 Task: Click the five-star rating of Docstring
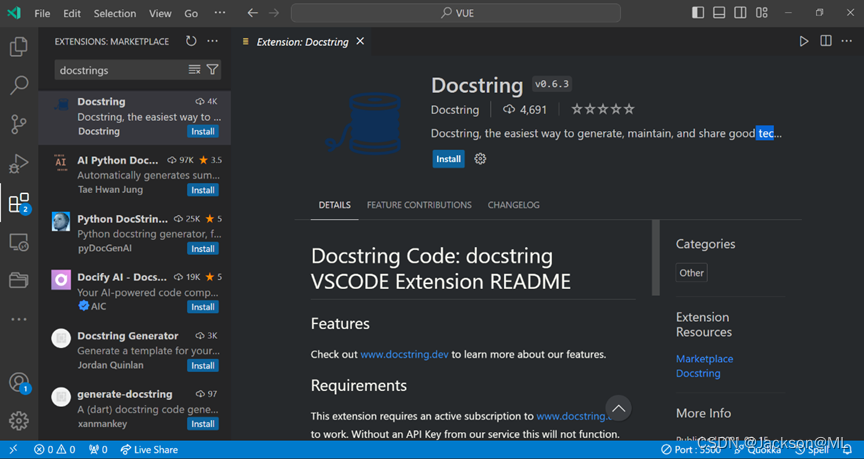[x=603, y=109]
